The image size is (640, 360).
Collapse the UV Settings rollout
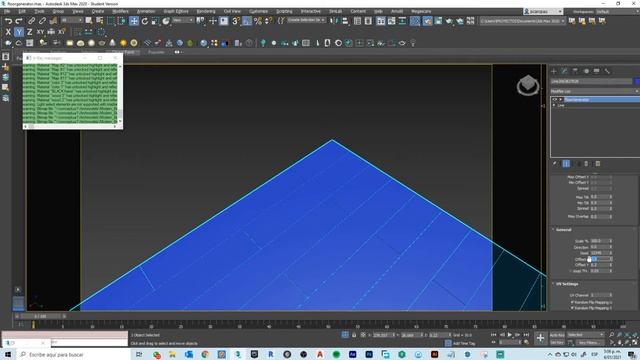566,284
